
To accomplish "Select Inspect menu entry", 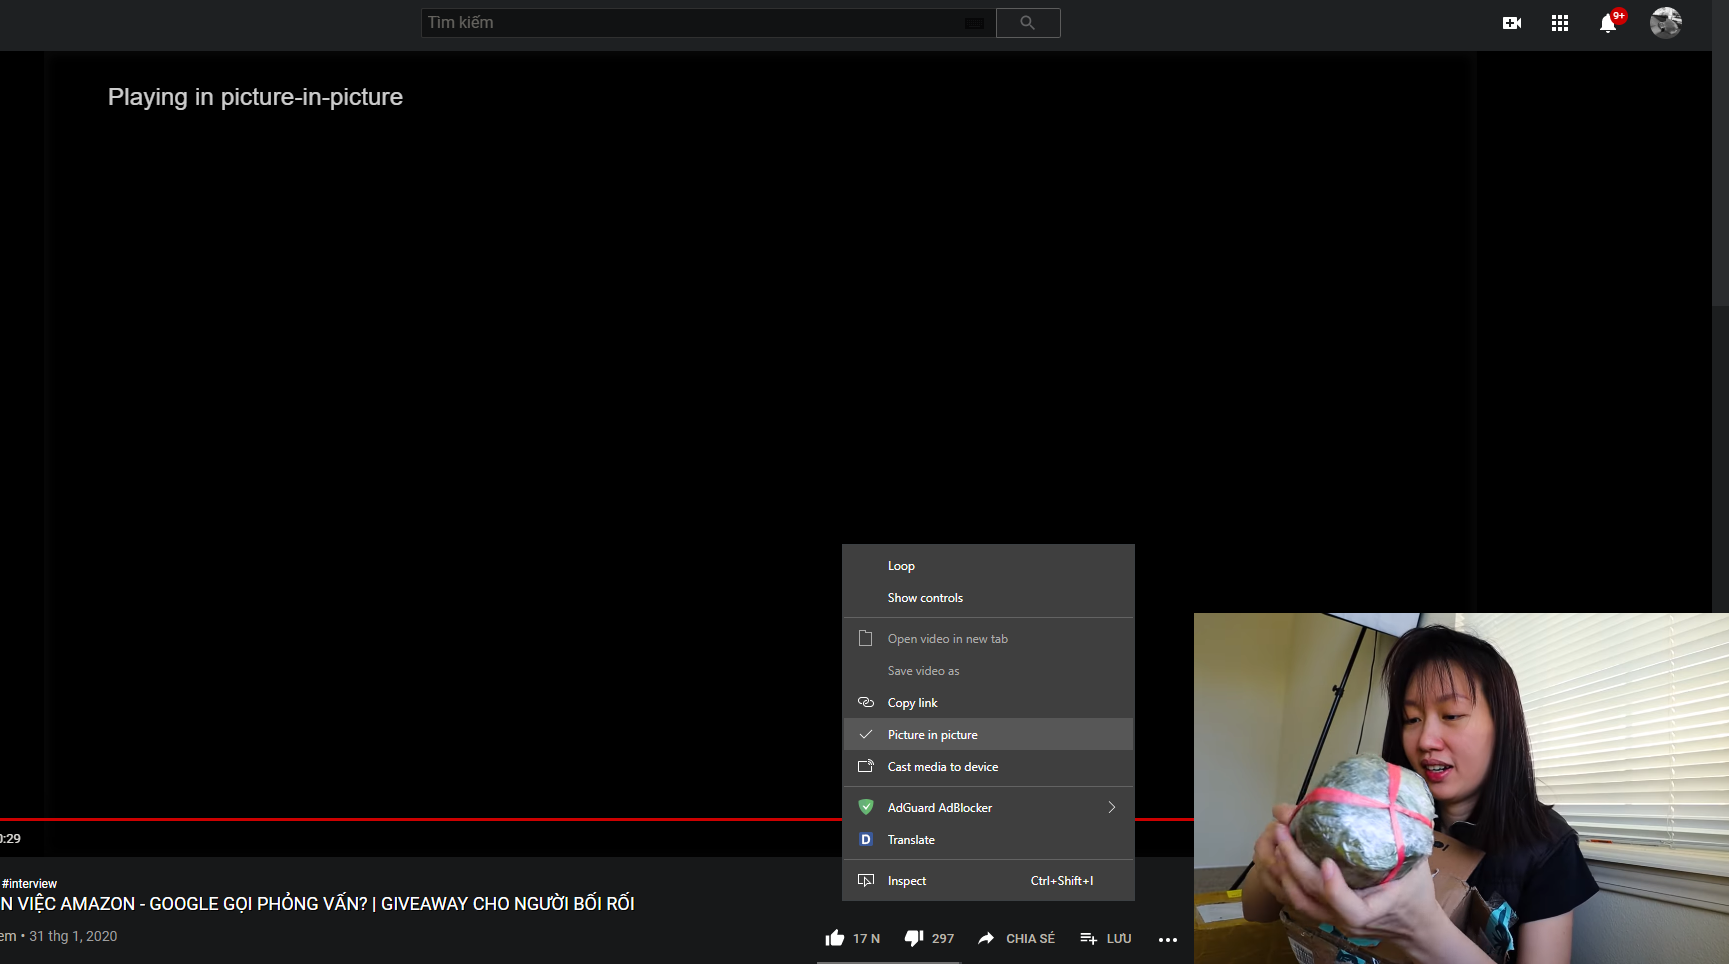I will pyautogui.click(x=988, y=880).
